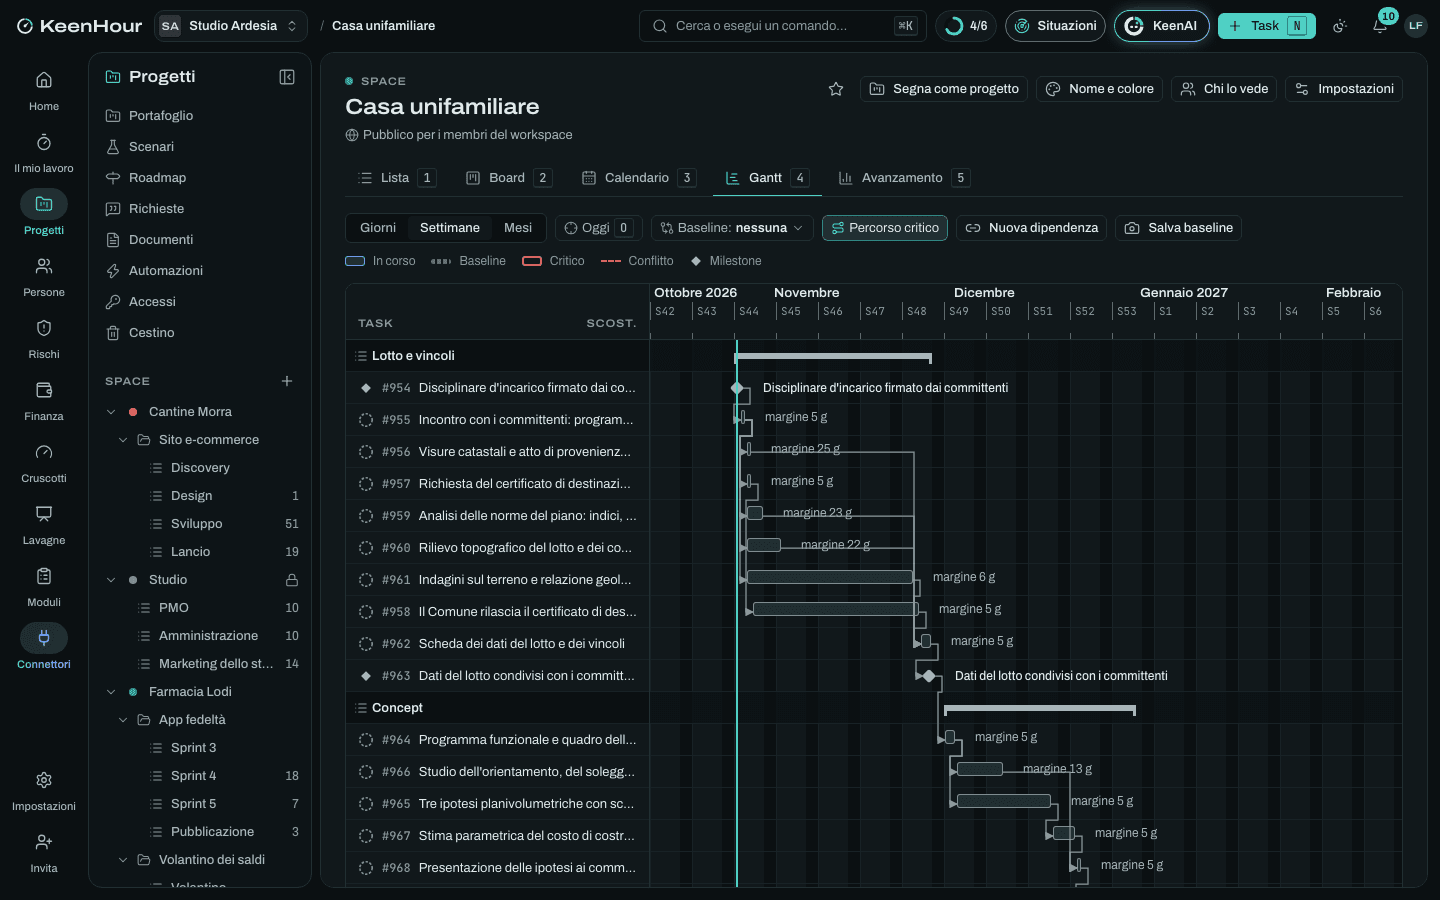Add a new space with plus icon
The image size is (1440, 900).
pos(287,381)
